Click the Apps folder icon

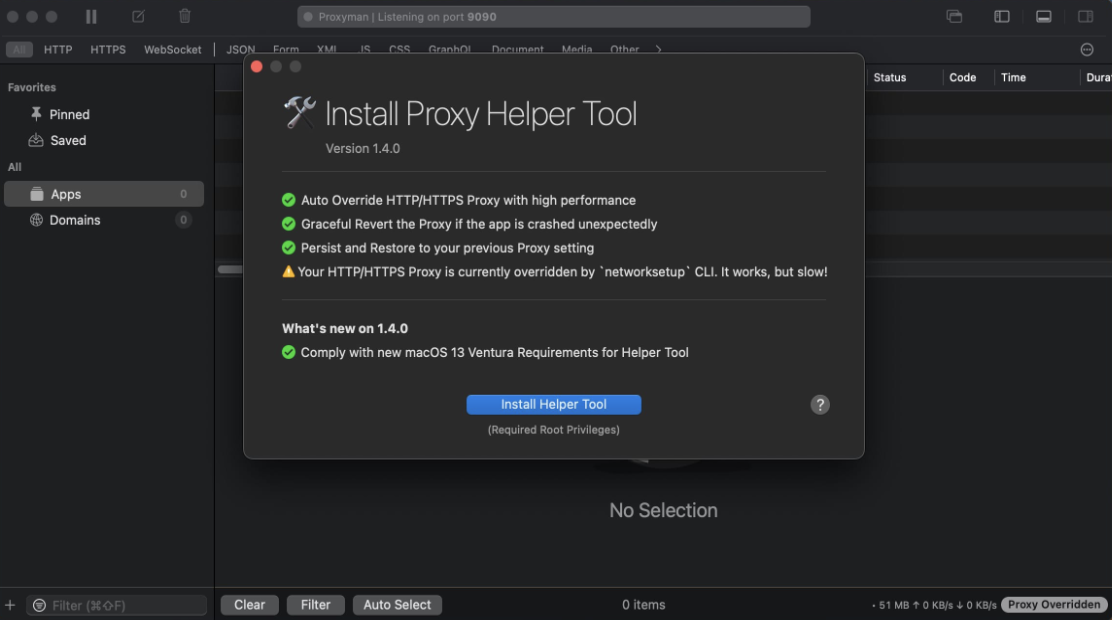coord(37,194)
